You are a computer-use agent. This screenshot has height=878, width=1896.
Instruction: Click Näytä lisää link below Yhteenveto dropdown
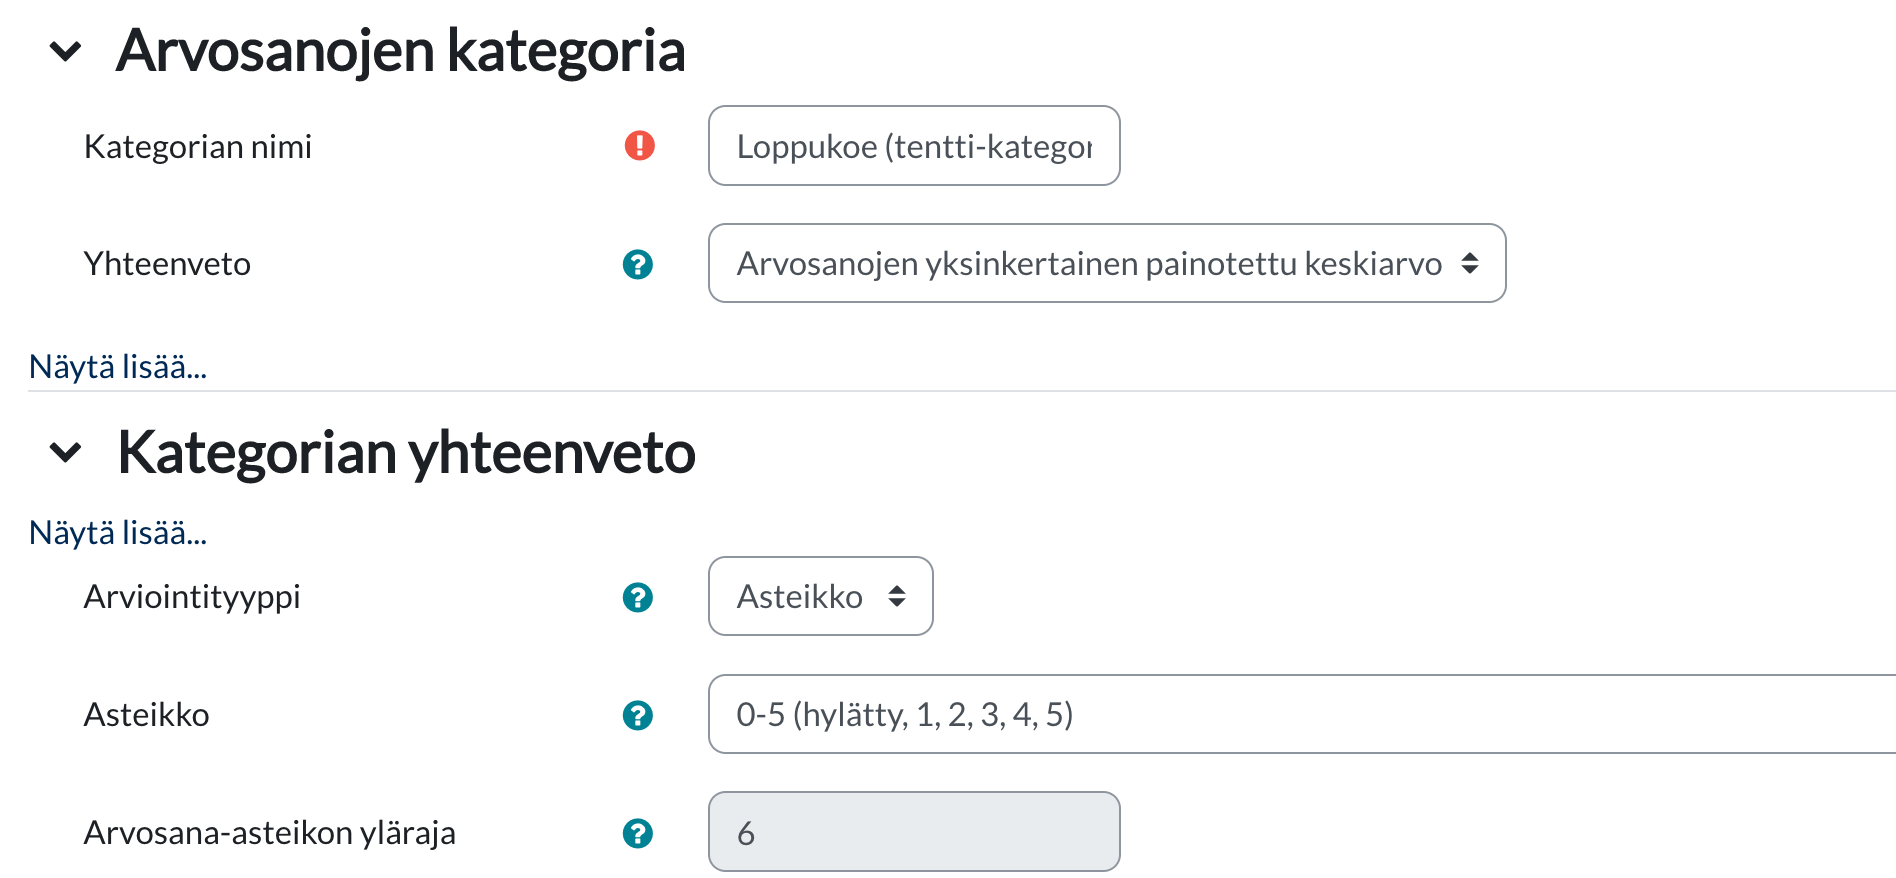click(118, 367)
